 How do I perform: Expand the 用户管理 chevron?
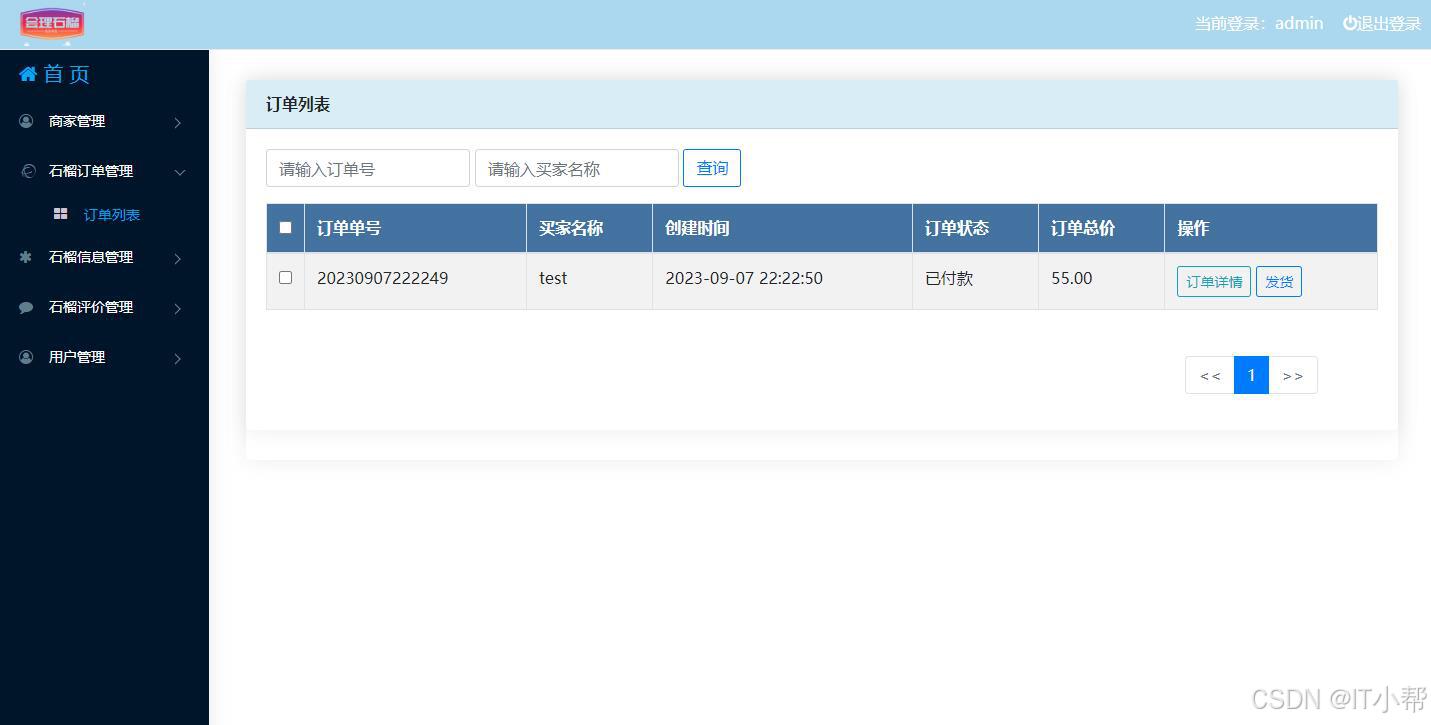(178, 358)
